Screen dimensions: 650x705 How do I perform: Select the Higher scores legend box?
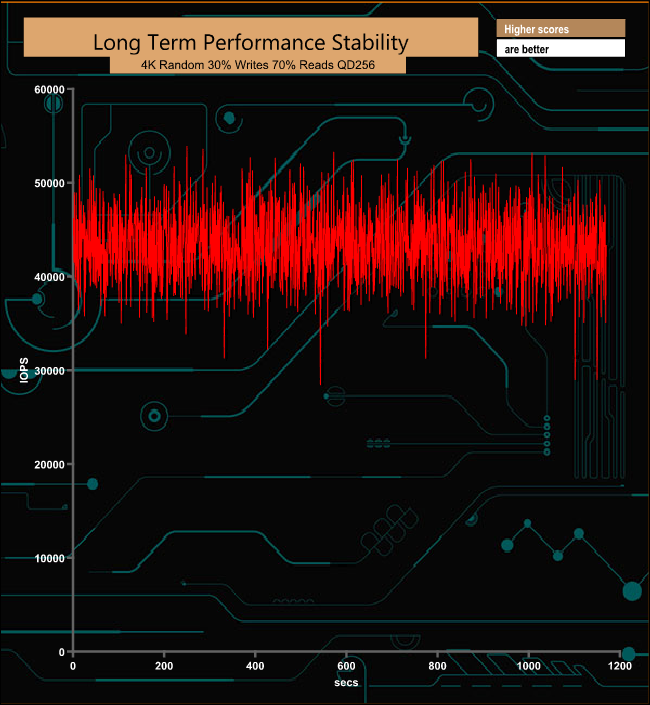click(561, 29)
